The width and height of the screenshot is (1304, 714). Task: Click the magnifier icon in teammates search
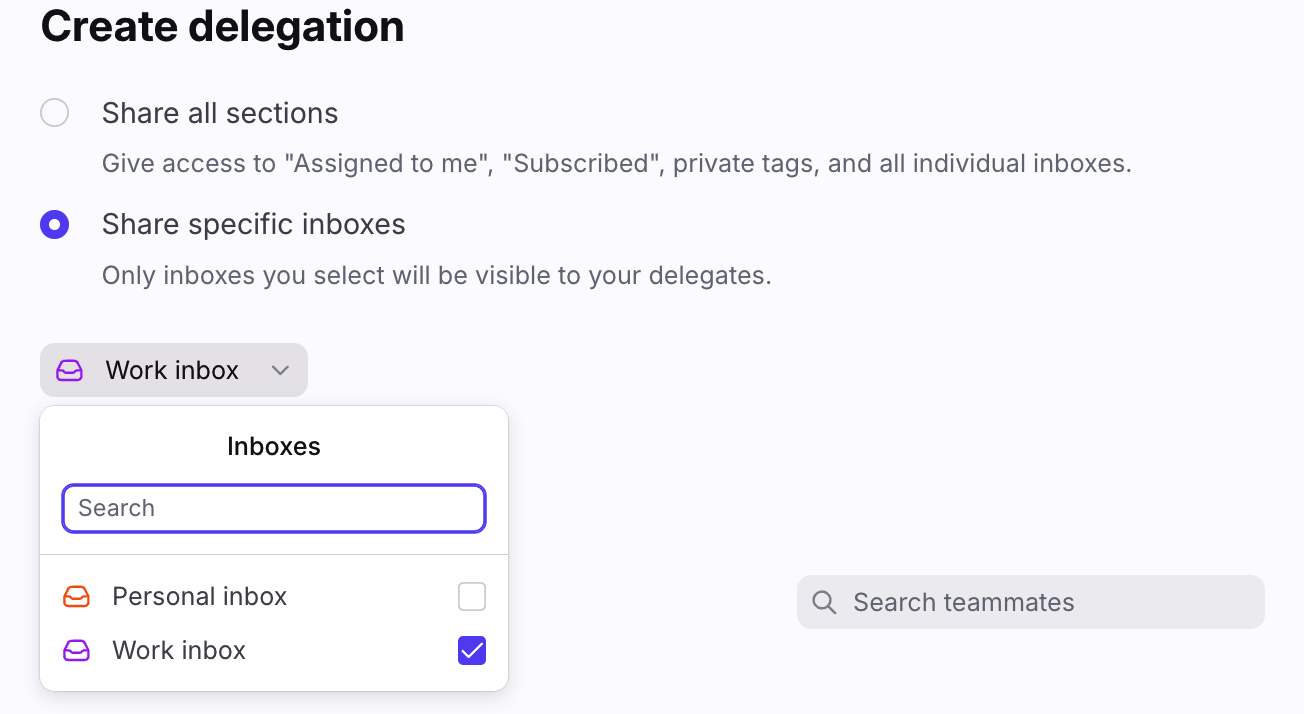(x=824, y=602)
